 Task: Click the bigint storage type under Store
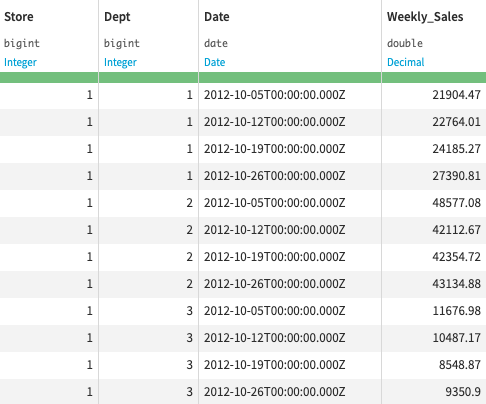coord(22,43)
